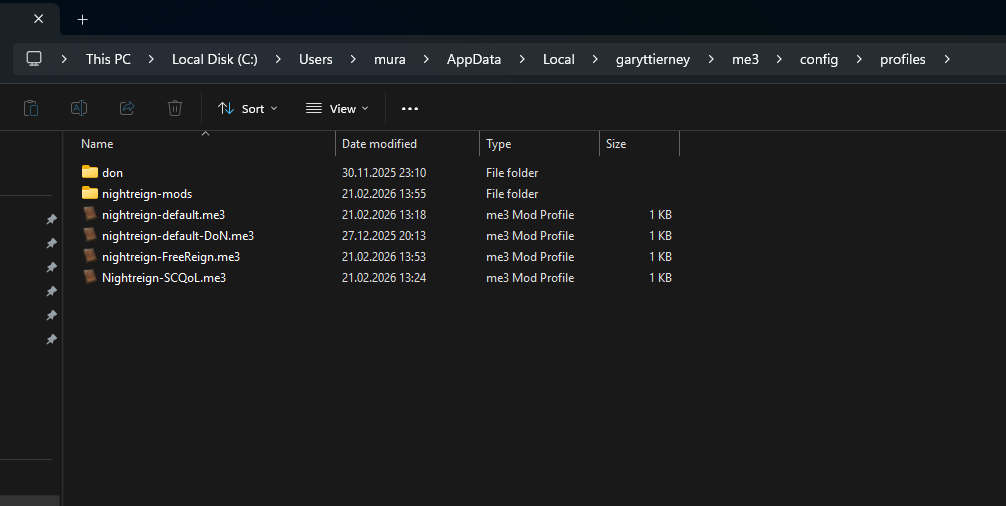Screen dimensions: 1006x506
Task: Click the nightreign-default.me3 file icon
Action: click(x=90, y=215)
